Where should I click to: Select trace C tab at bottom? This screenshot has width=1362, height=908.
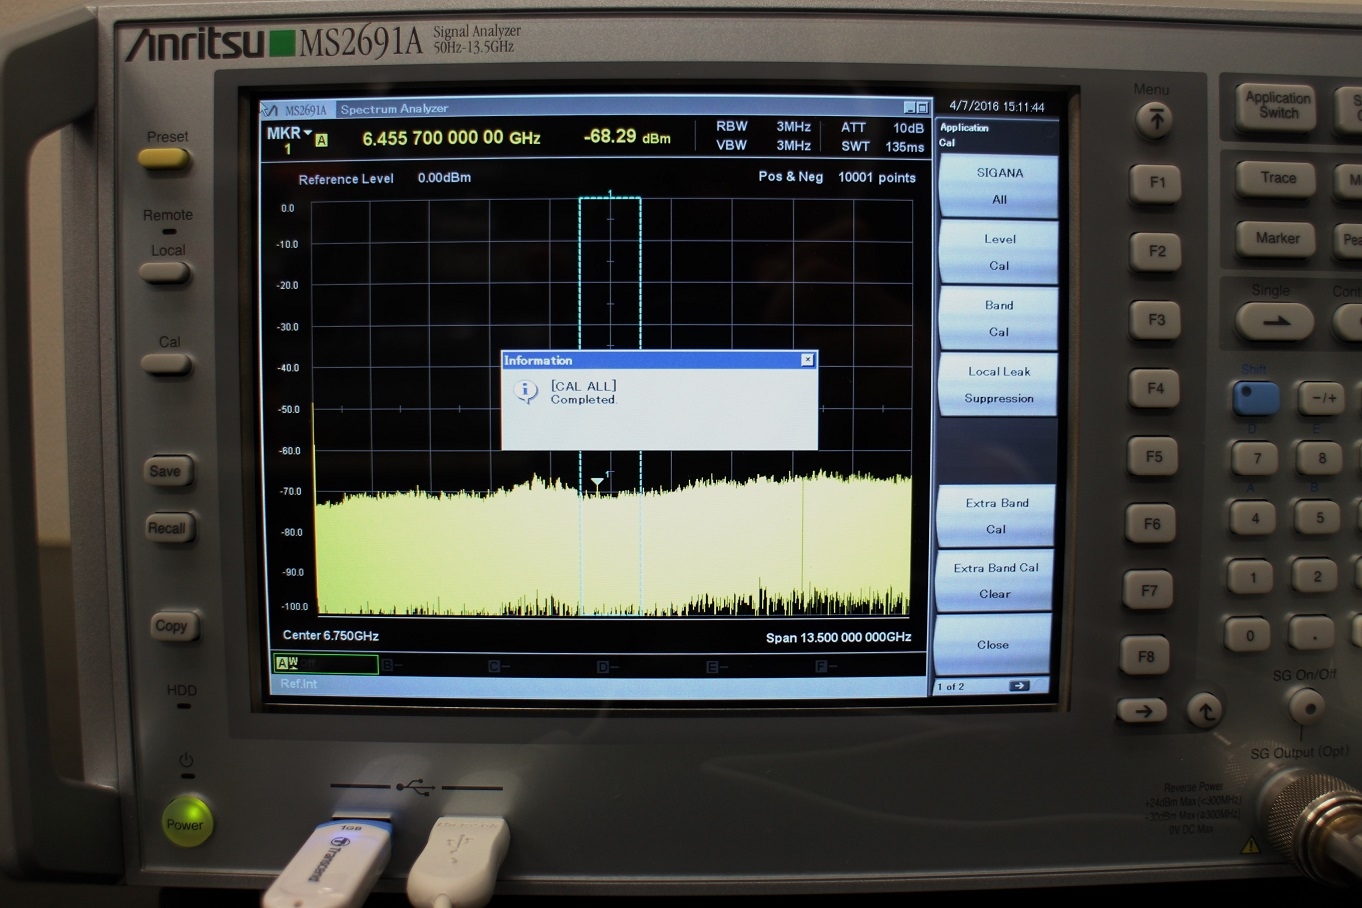(x=497, y=666)
